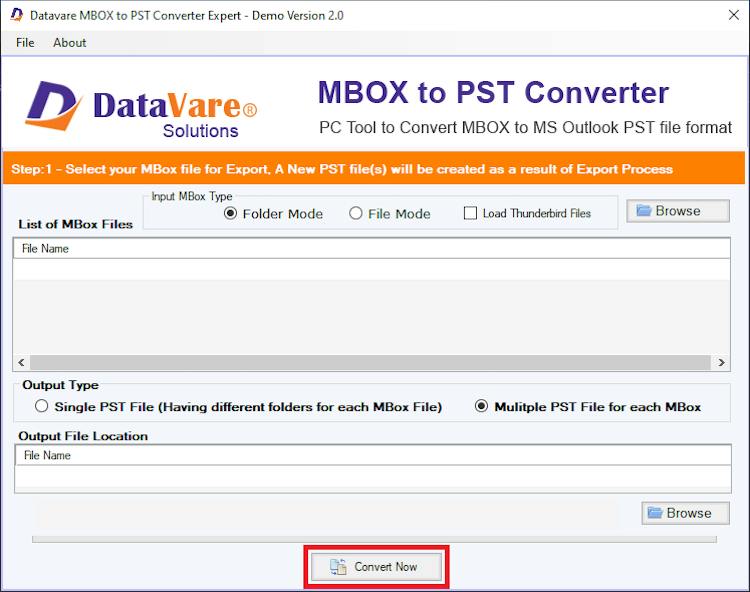750x592 pixels.
Task: Click folder icon on MBox Browse button
Action: pyautogui.click(x=644, y=210)
